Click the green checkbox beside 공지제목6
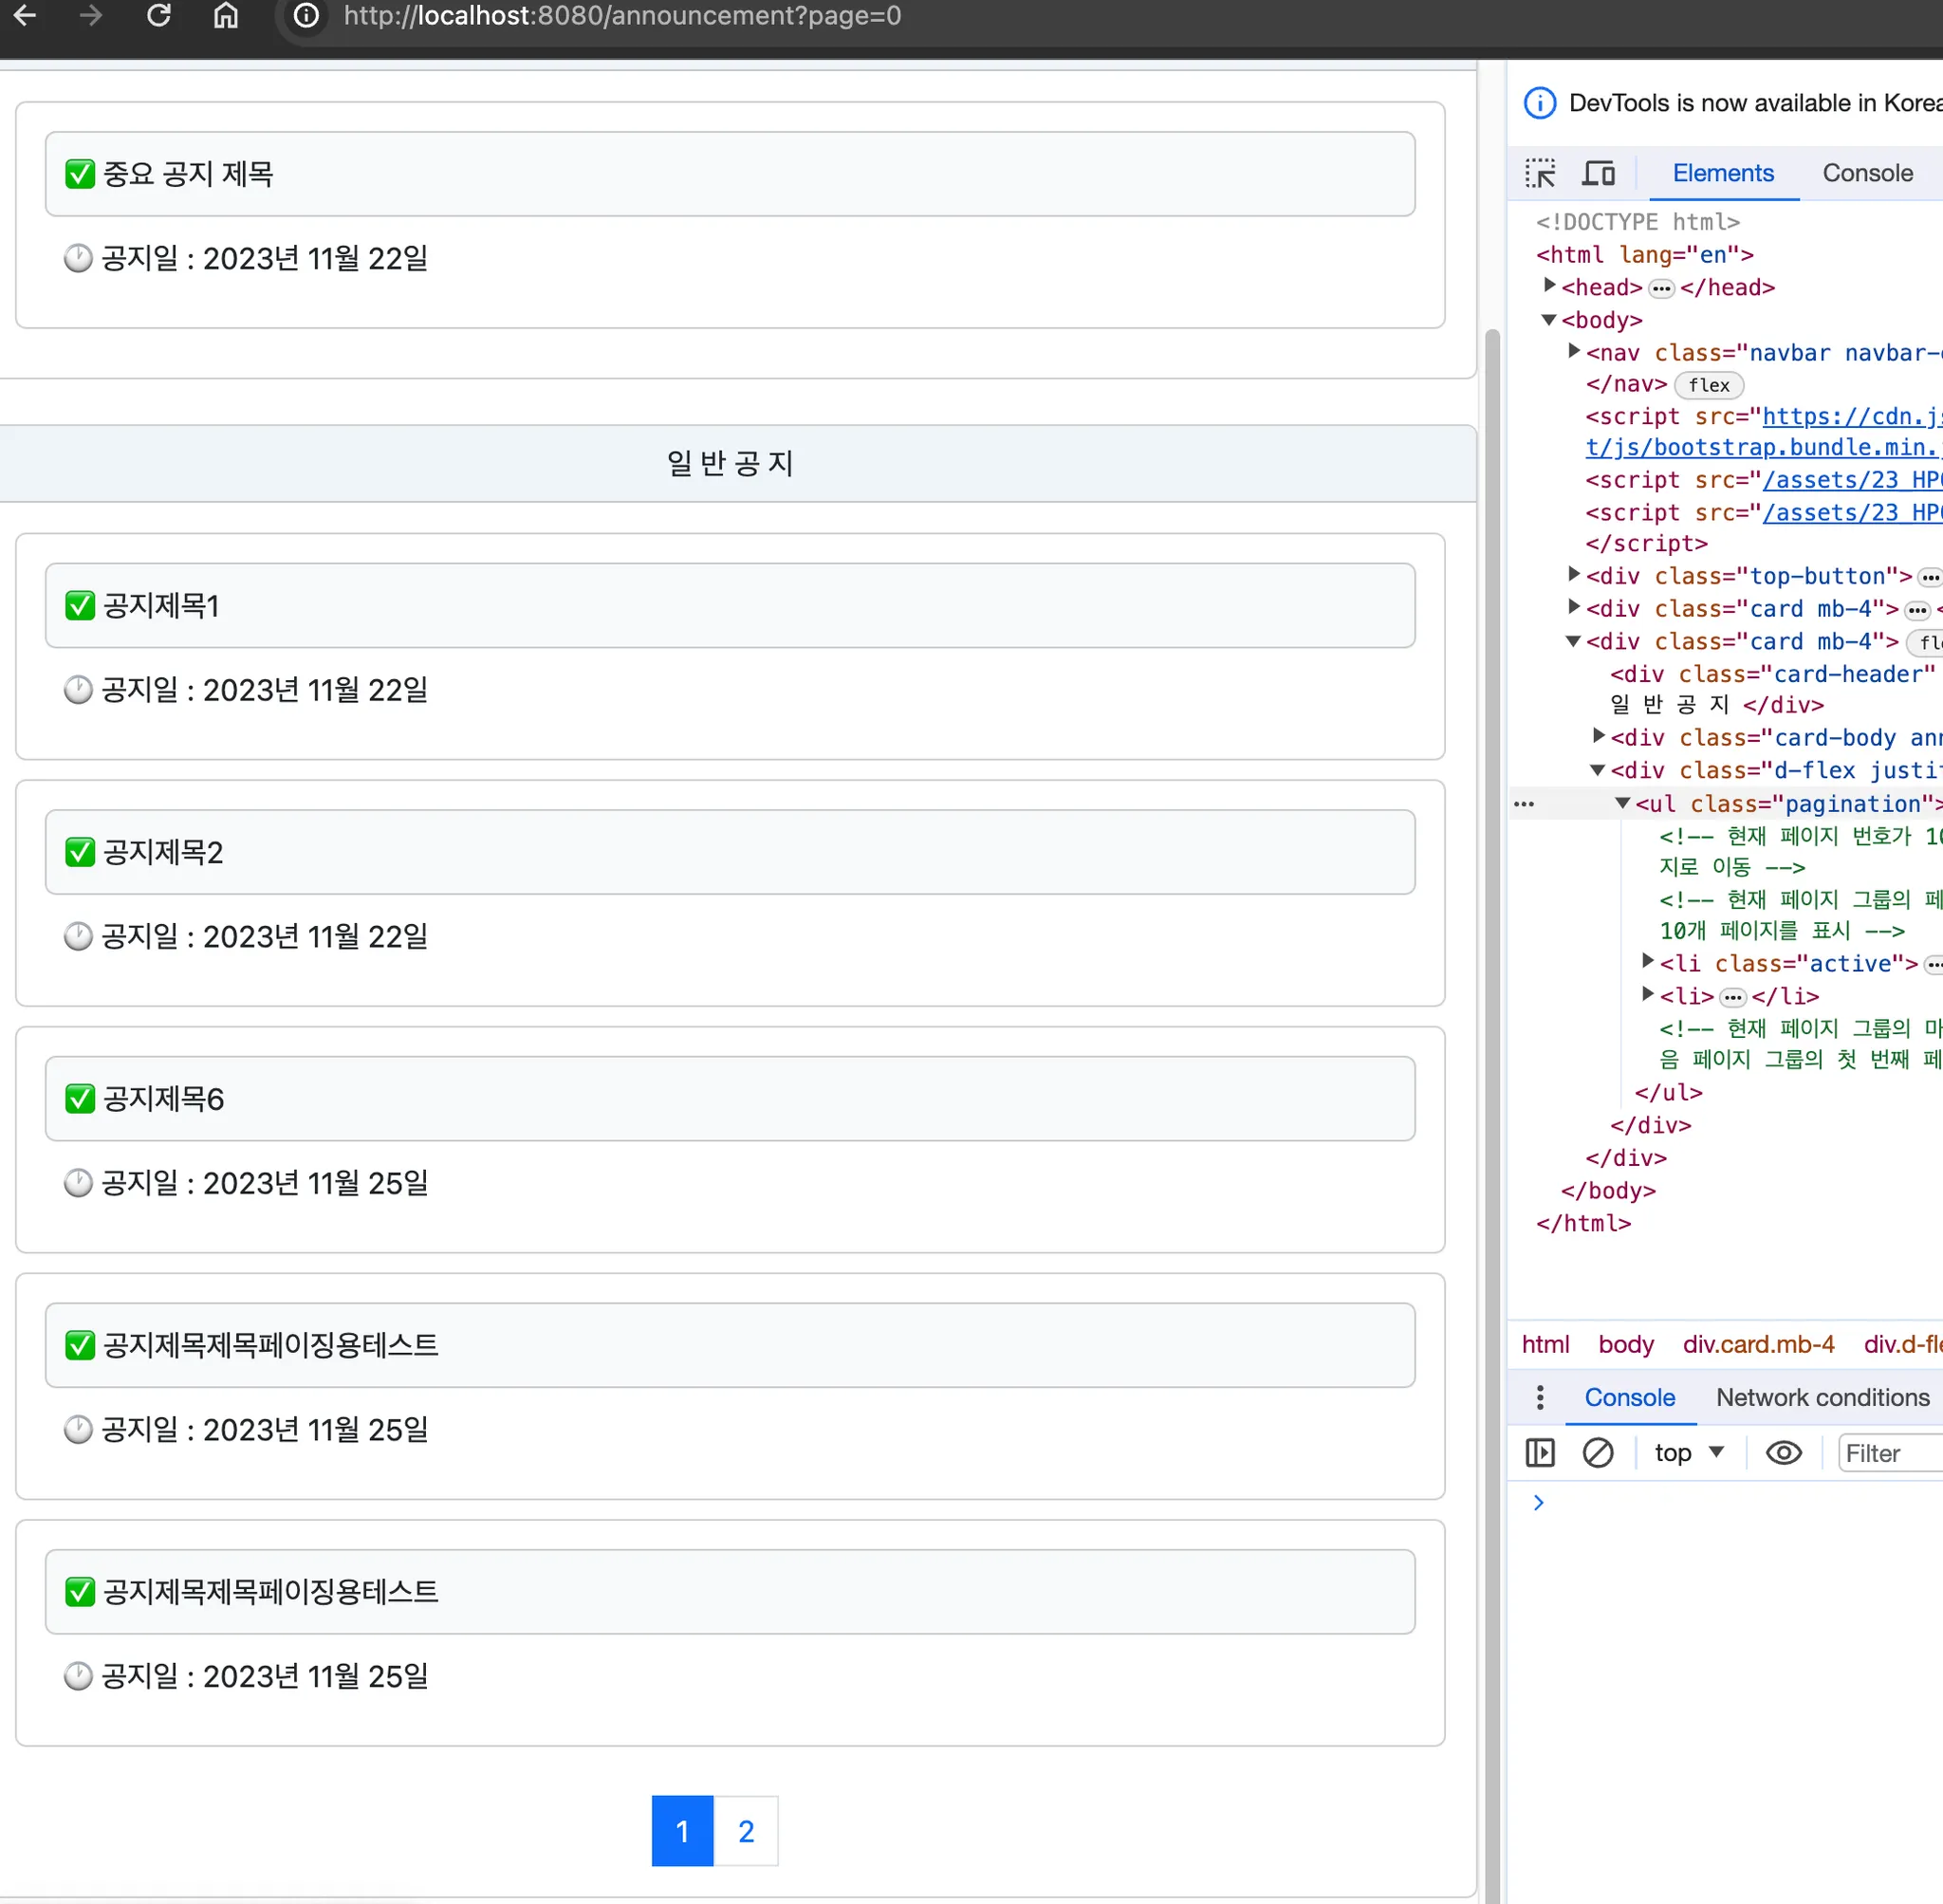The image size is (1943, 1904). pyautogui.click(x=80, y=1099)
